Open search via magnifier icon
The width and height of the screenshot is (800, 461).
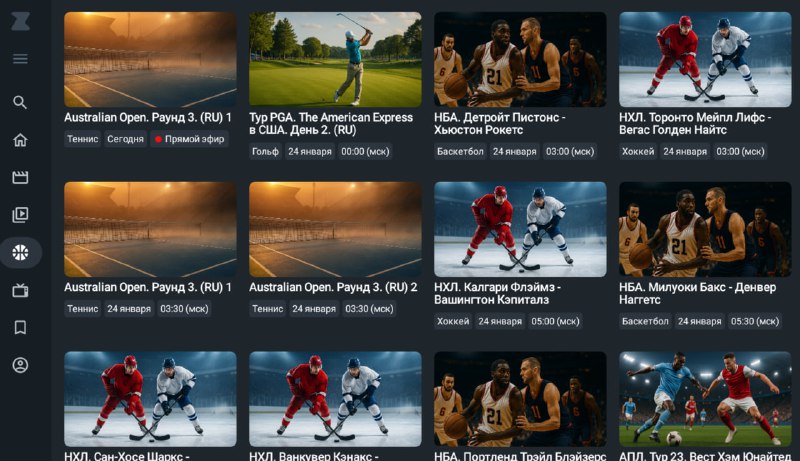point(20,102)
